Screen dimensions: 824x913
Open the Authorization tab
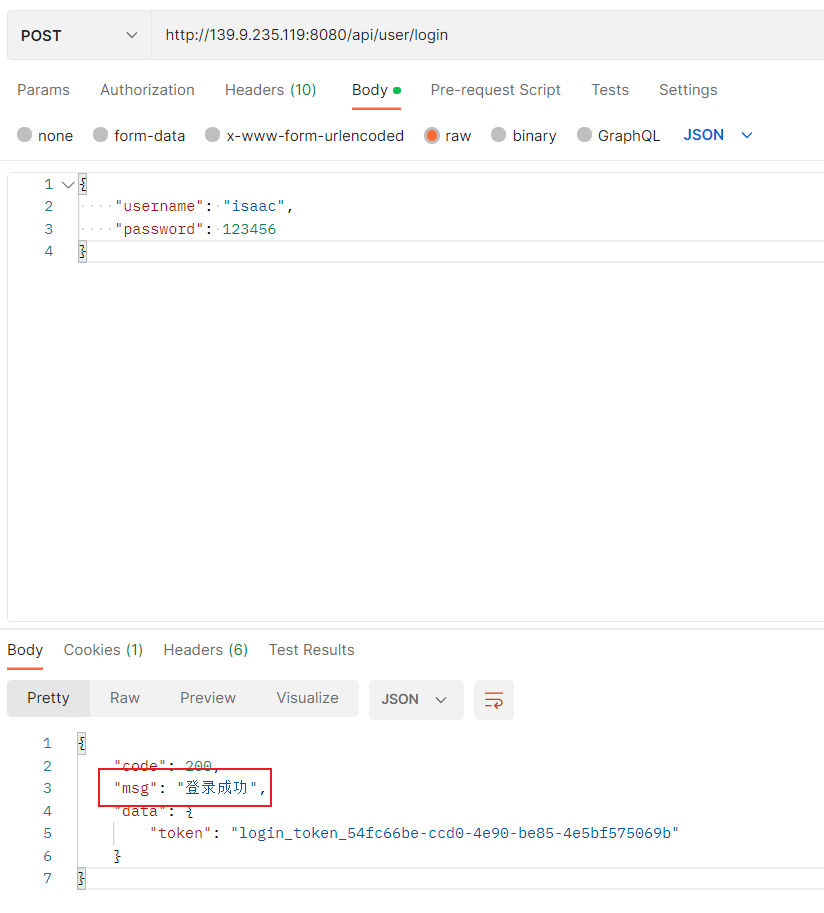click(x=147, y=90)
